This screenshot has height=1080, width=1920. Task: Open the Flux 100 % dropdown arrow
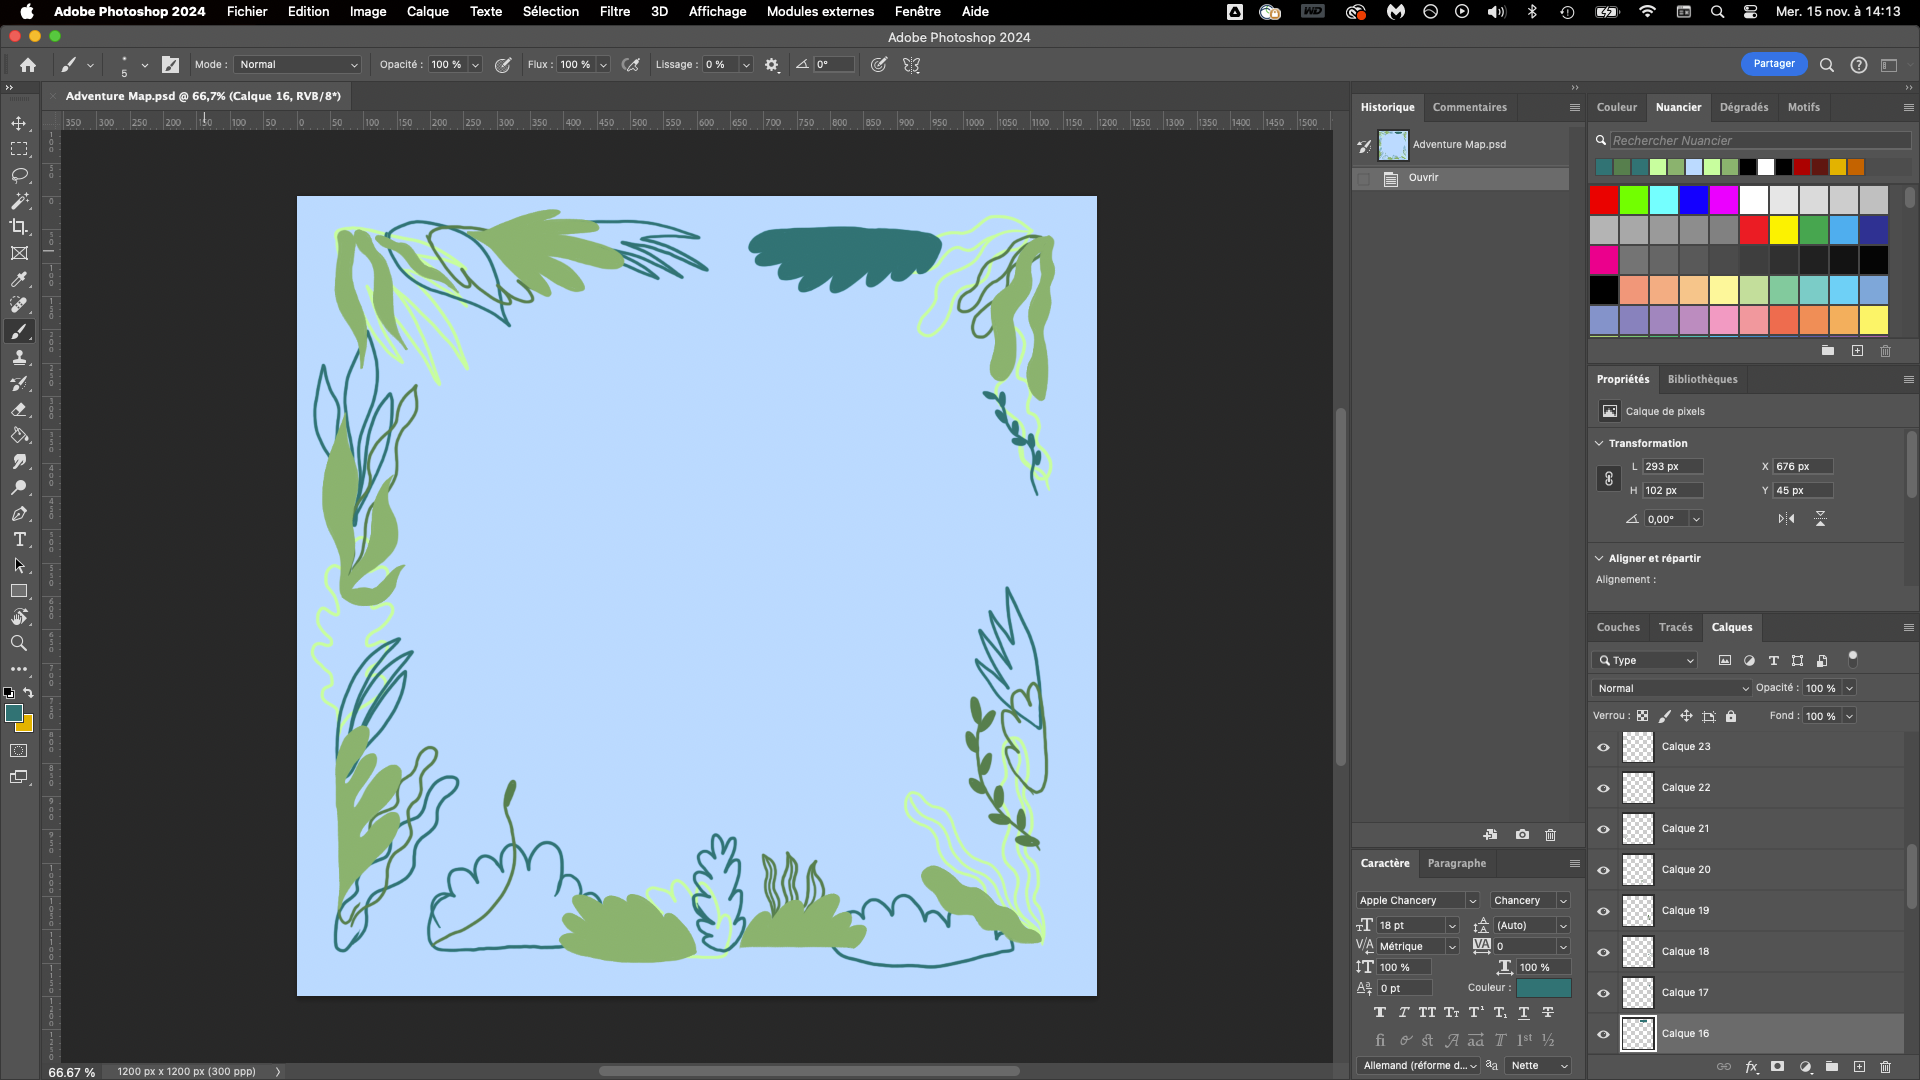point(603,65)
